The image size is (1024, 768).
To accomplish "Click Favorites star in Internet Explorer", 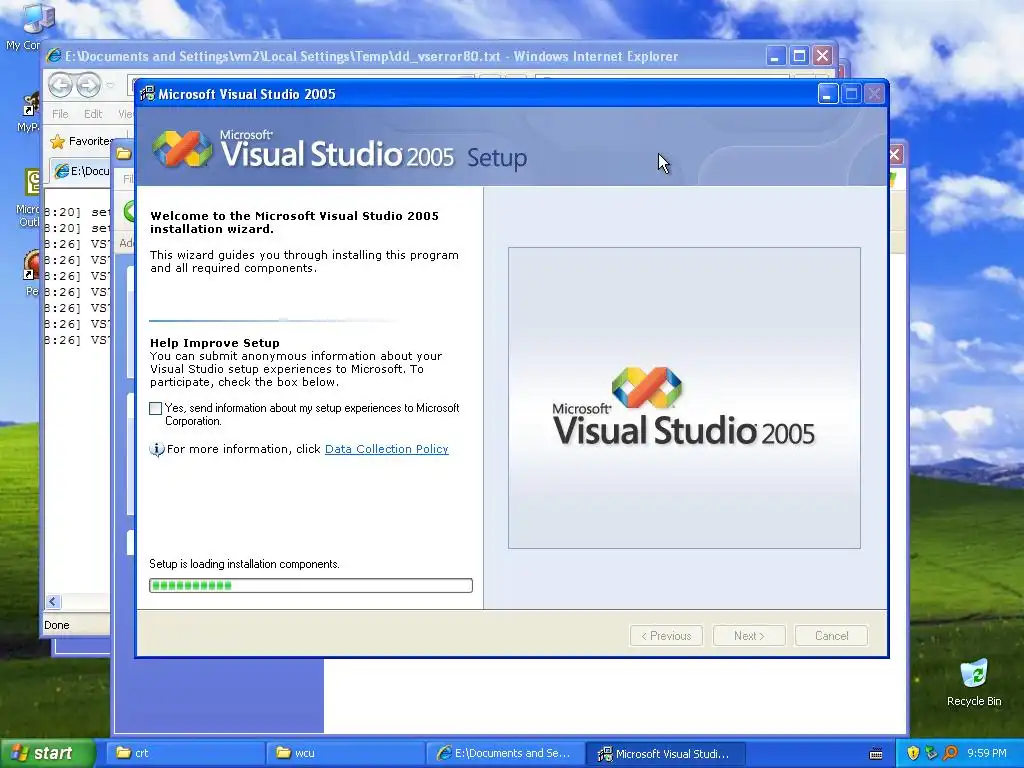I will (x=57, y=142).
